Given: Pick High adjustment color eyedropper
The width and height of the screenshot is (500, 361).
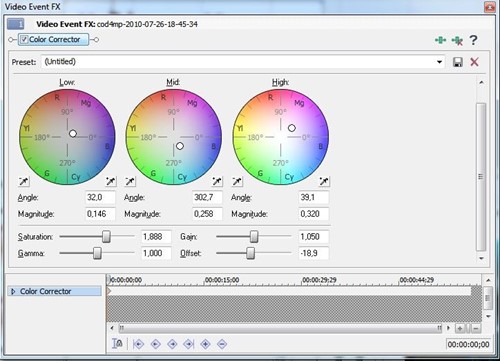Looking at the screenshot, I should coord(324,181).
